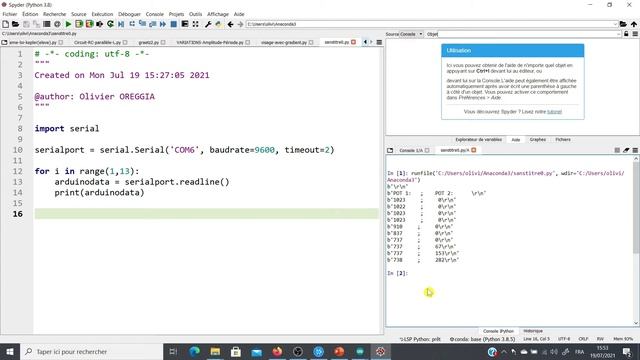The width and height of the screenshot is (640, 360).
Task: Open a file using folder toolbar icon
Action: [16, 24]
